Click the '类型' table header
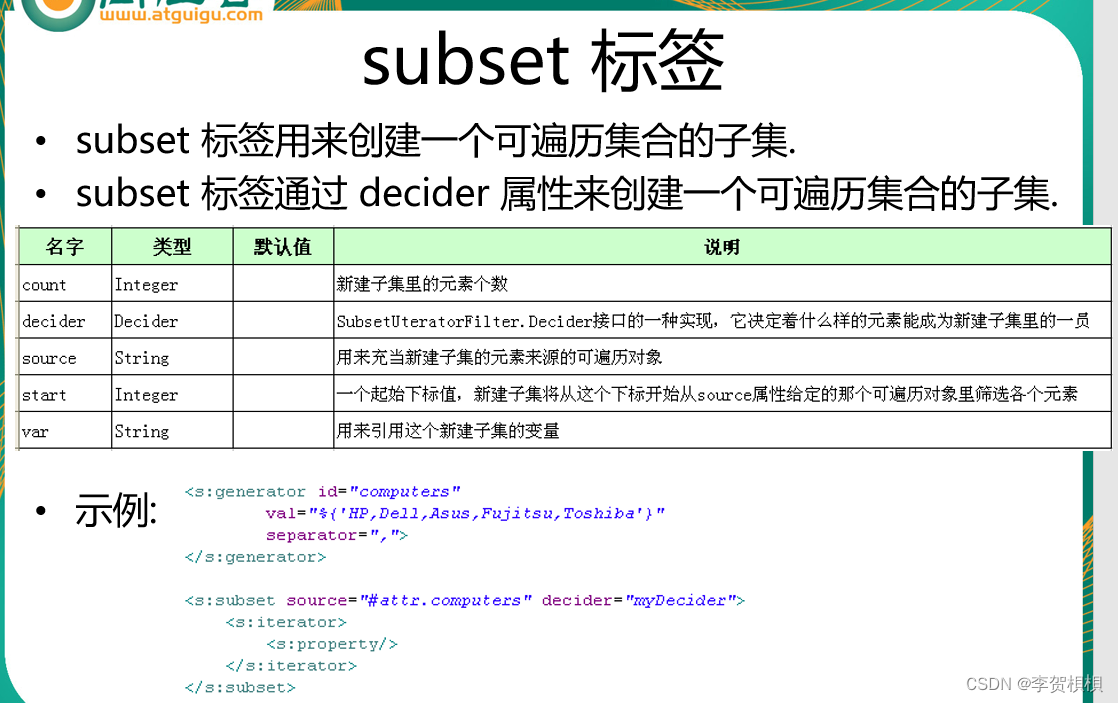 point(172,247)
